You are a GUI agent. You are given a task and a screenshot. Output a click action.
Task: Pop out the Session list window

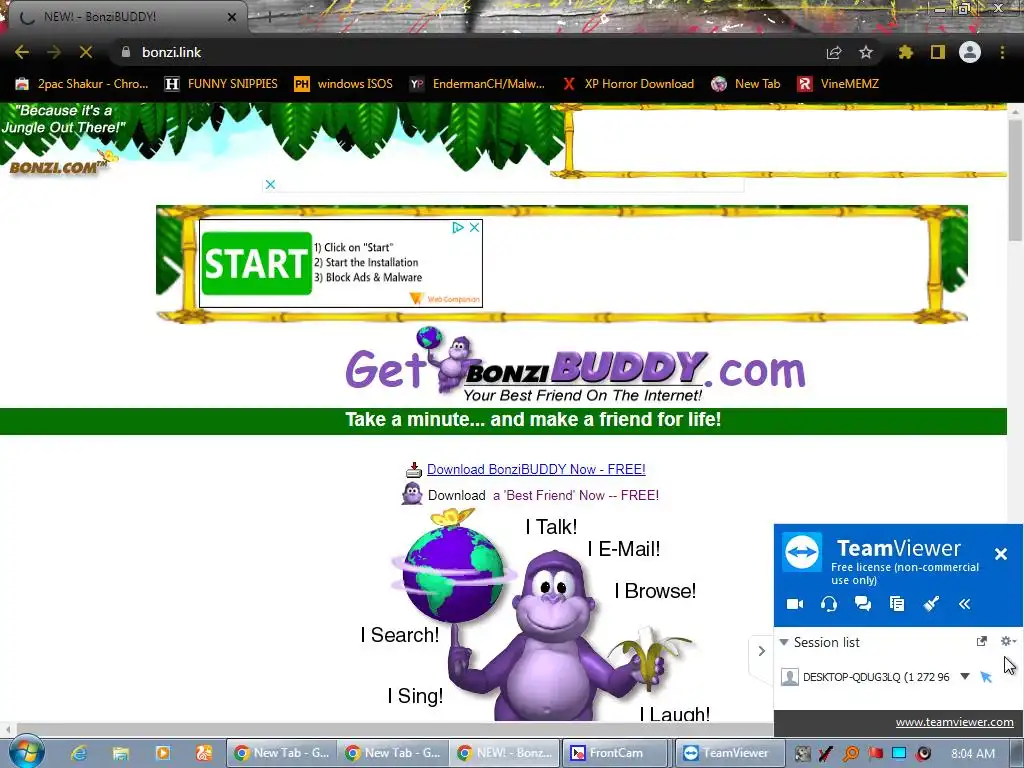click(x=981, y=641)
